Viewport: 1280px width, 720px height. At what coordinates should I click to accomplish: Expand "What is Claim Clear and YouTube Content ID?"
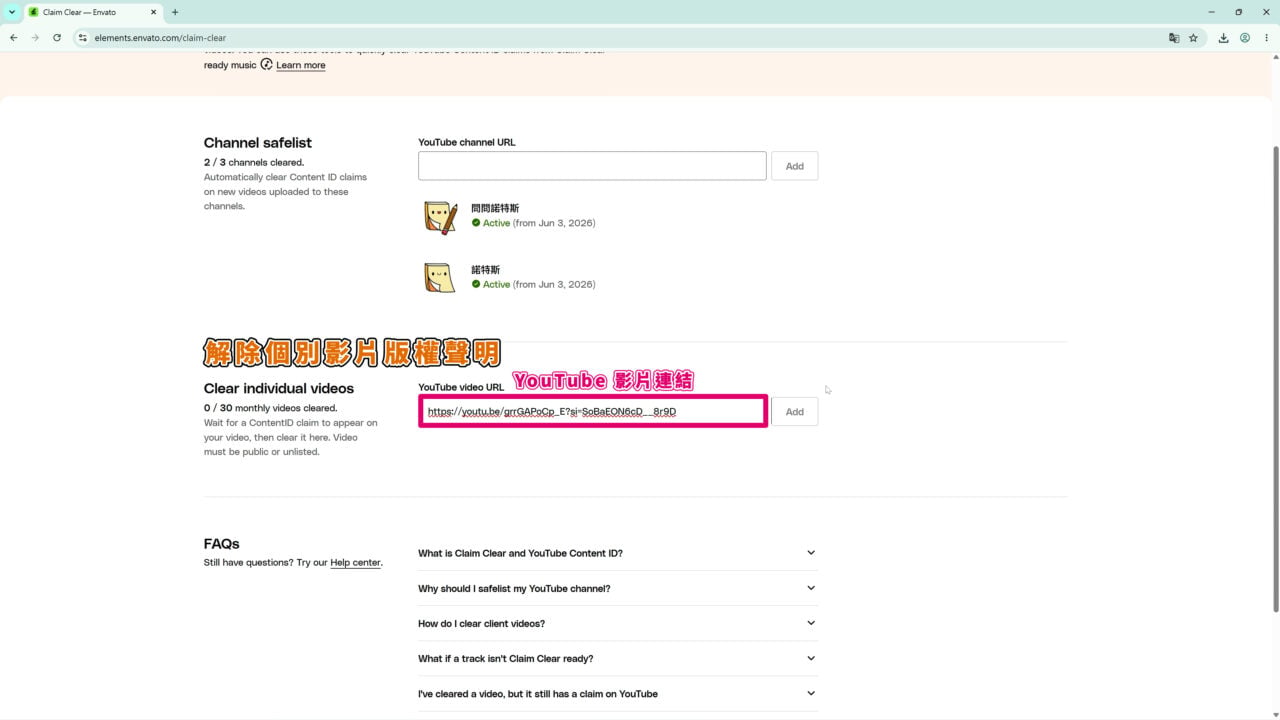click(x=618, y=553)
